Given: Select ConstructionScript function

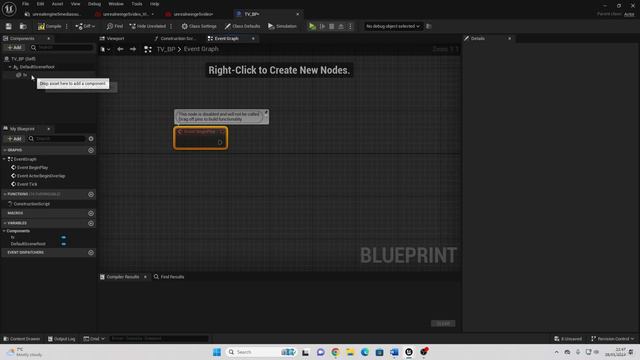Looking at the screenshot, I should (32, 204).
